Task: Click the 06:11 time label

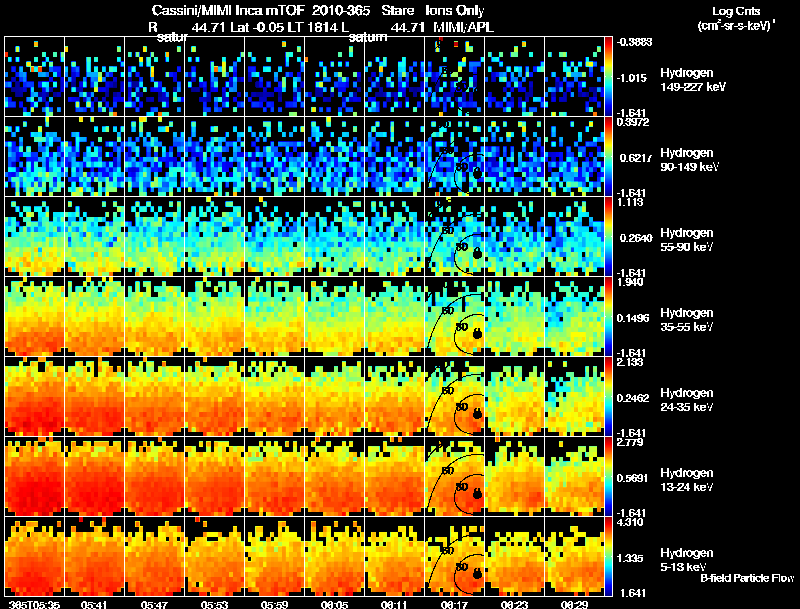Action: [x=394, y=604]
